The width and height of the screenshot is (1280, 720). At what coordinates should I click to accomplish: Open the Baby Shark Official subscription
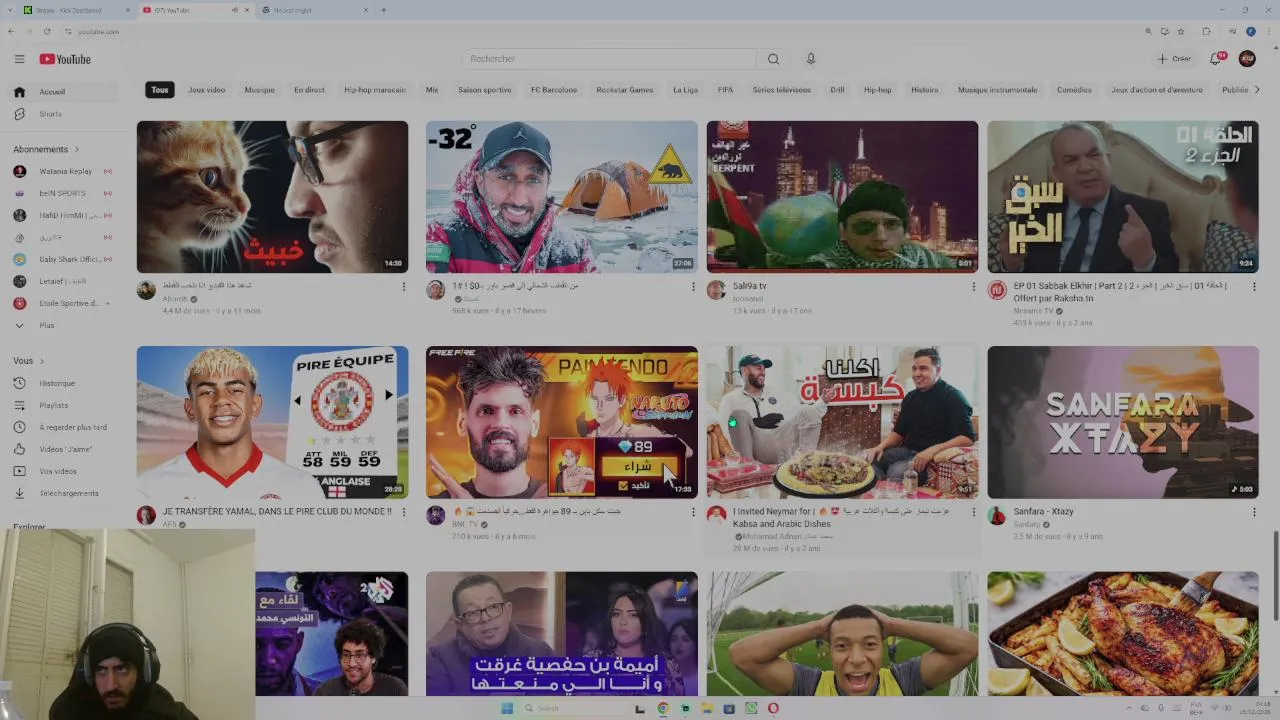tap(66, 259)
